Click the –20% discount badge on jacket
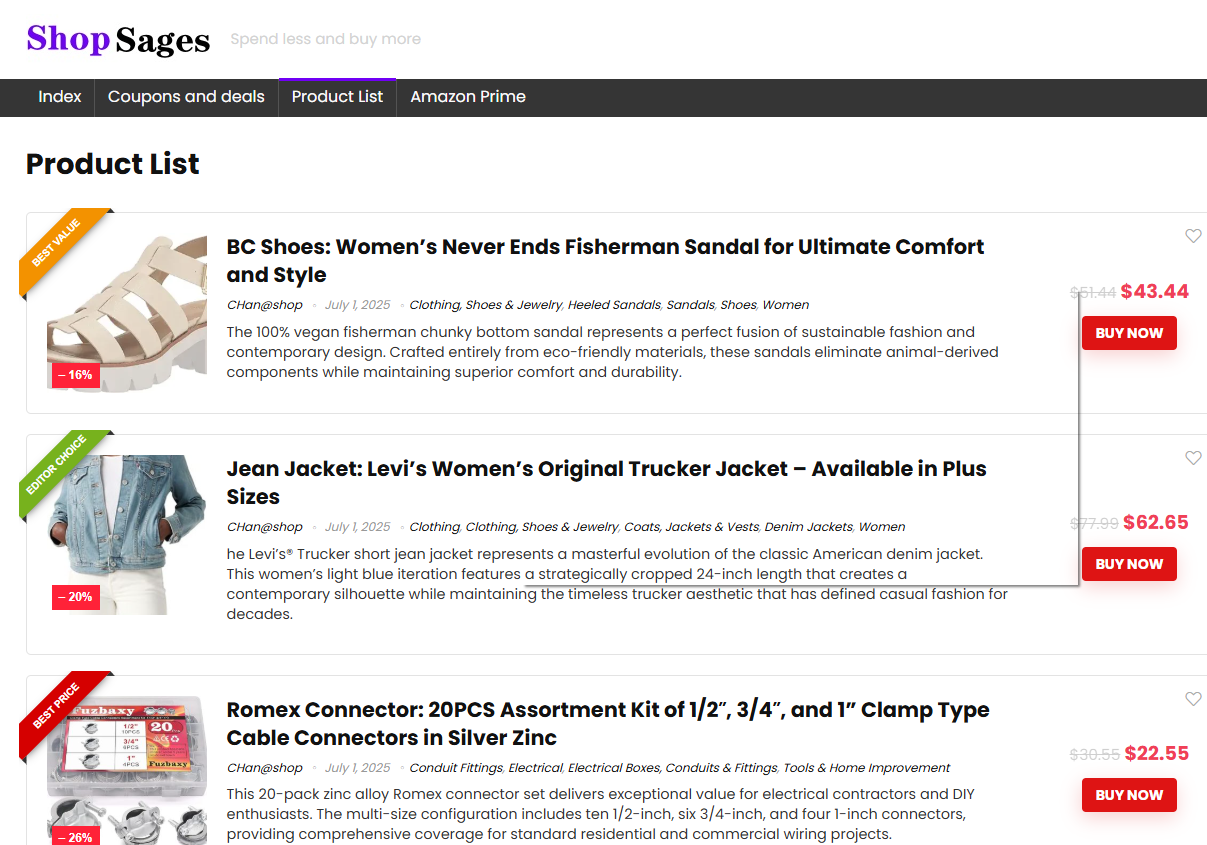 [75, 597]
